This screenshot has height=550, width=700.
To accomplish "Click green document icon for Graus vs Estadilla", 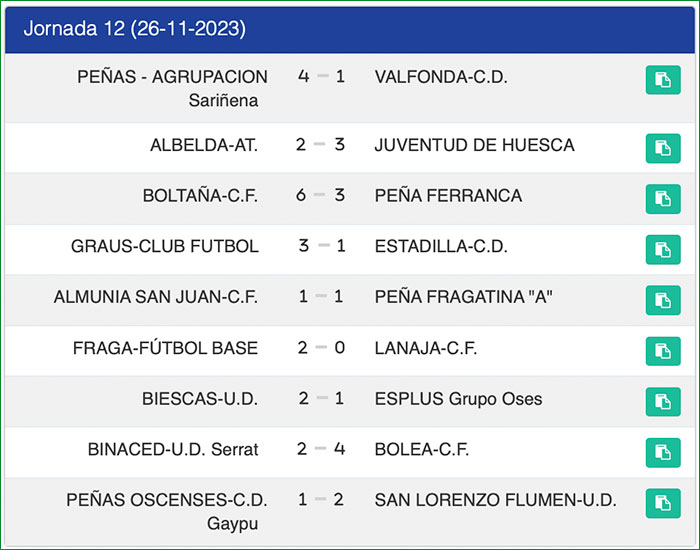I will pyautogui.click(x=663, y=248).
